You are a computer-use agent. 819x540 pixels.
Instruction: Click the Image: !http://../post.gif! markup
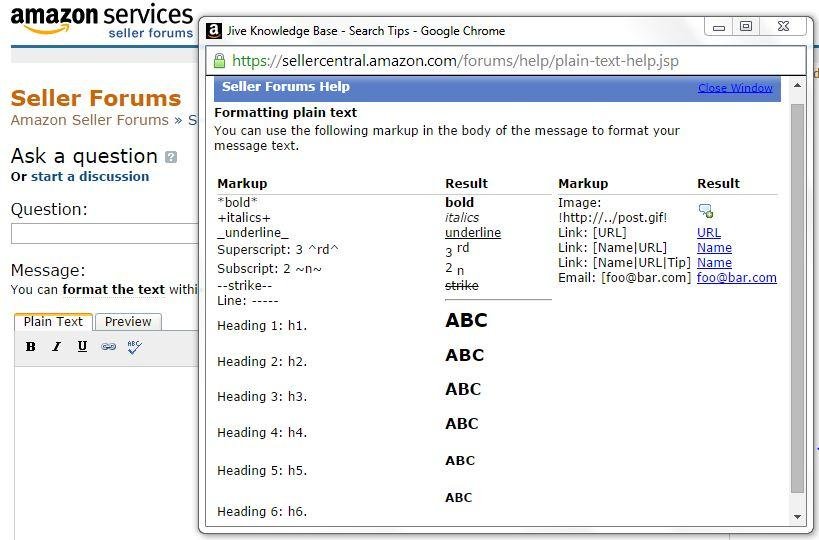pos(613,210)
